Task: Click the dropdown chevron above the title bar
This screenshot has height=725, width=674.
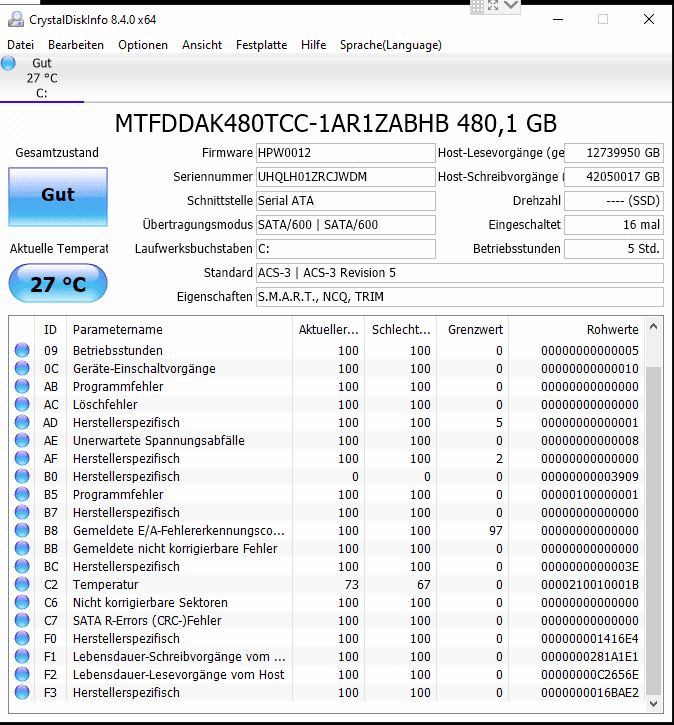Action: click(511, 6)
